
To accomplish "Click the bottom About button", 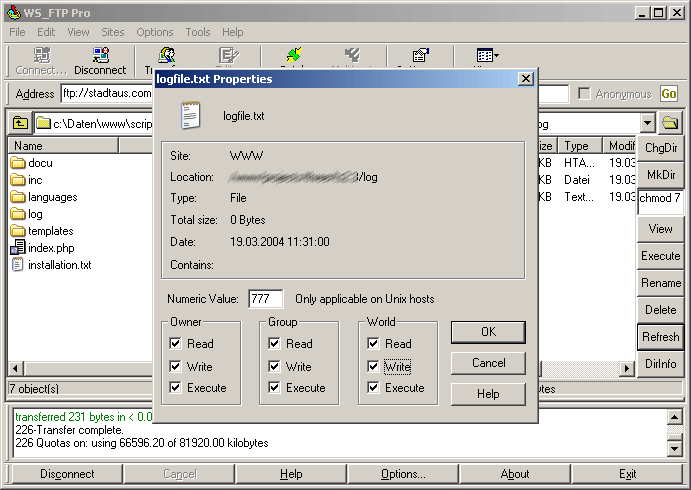I will point(515,474).
